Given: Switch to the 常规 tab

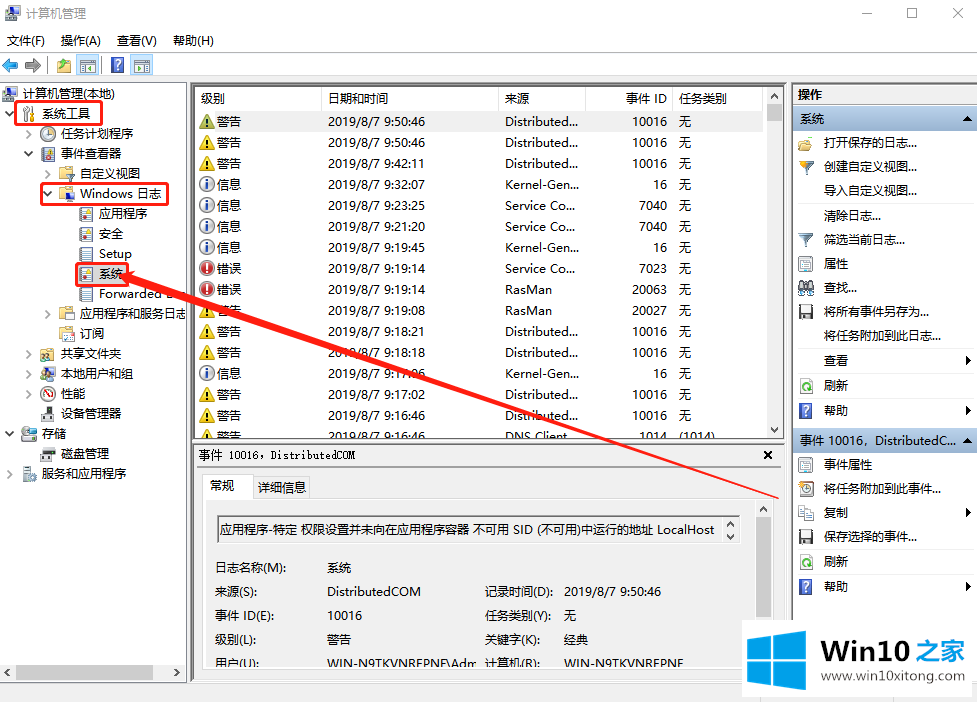Looking at the screenshot, I should click(x=222, y=486).
